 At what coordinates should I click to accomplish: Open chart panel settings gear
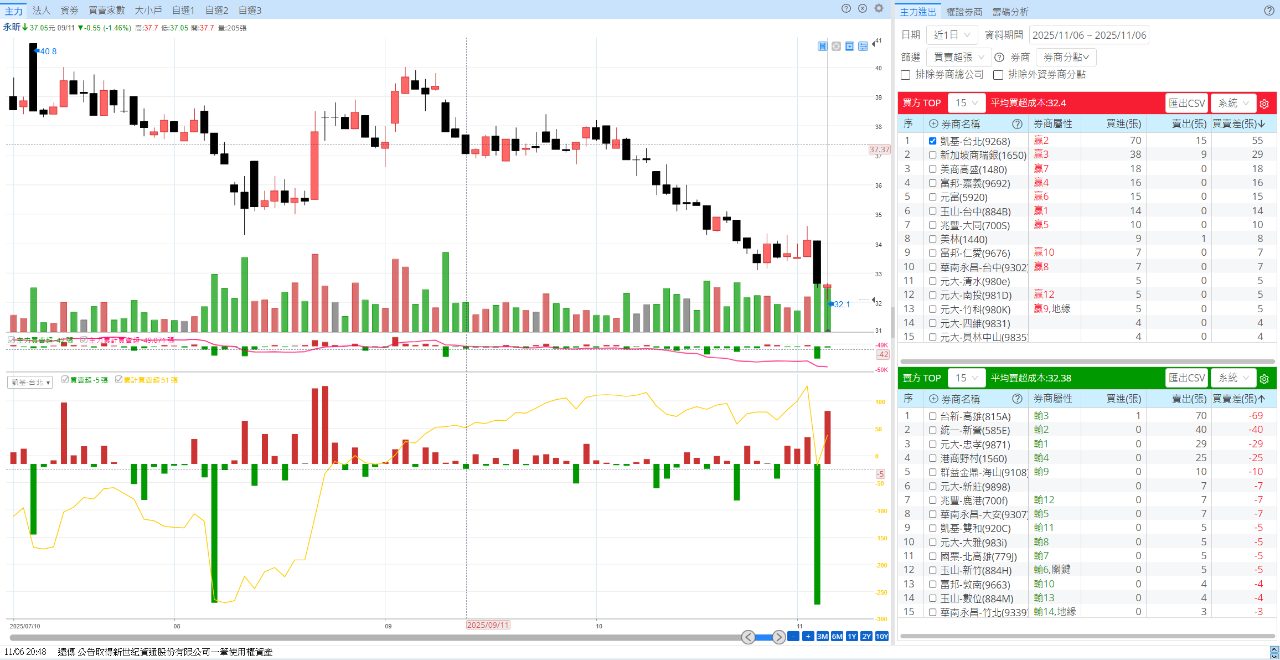point(879,8)
